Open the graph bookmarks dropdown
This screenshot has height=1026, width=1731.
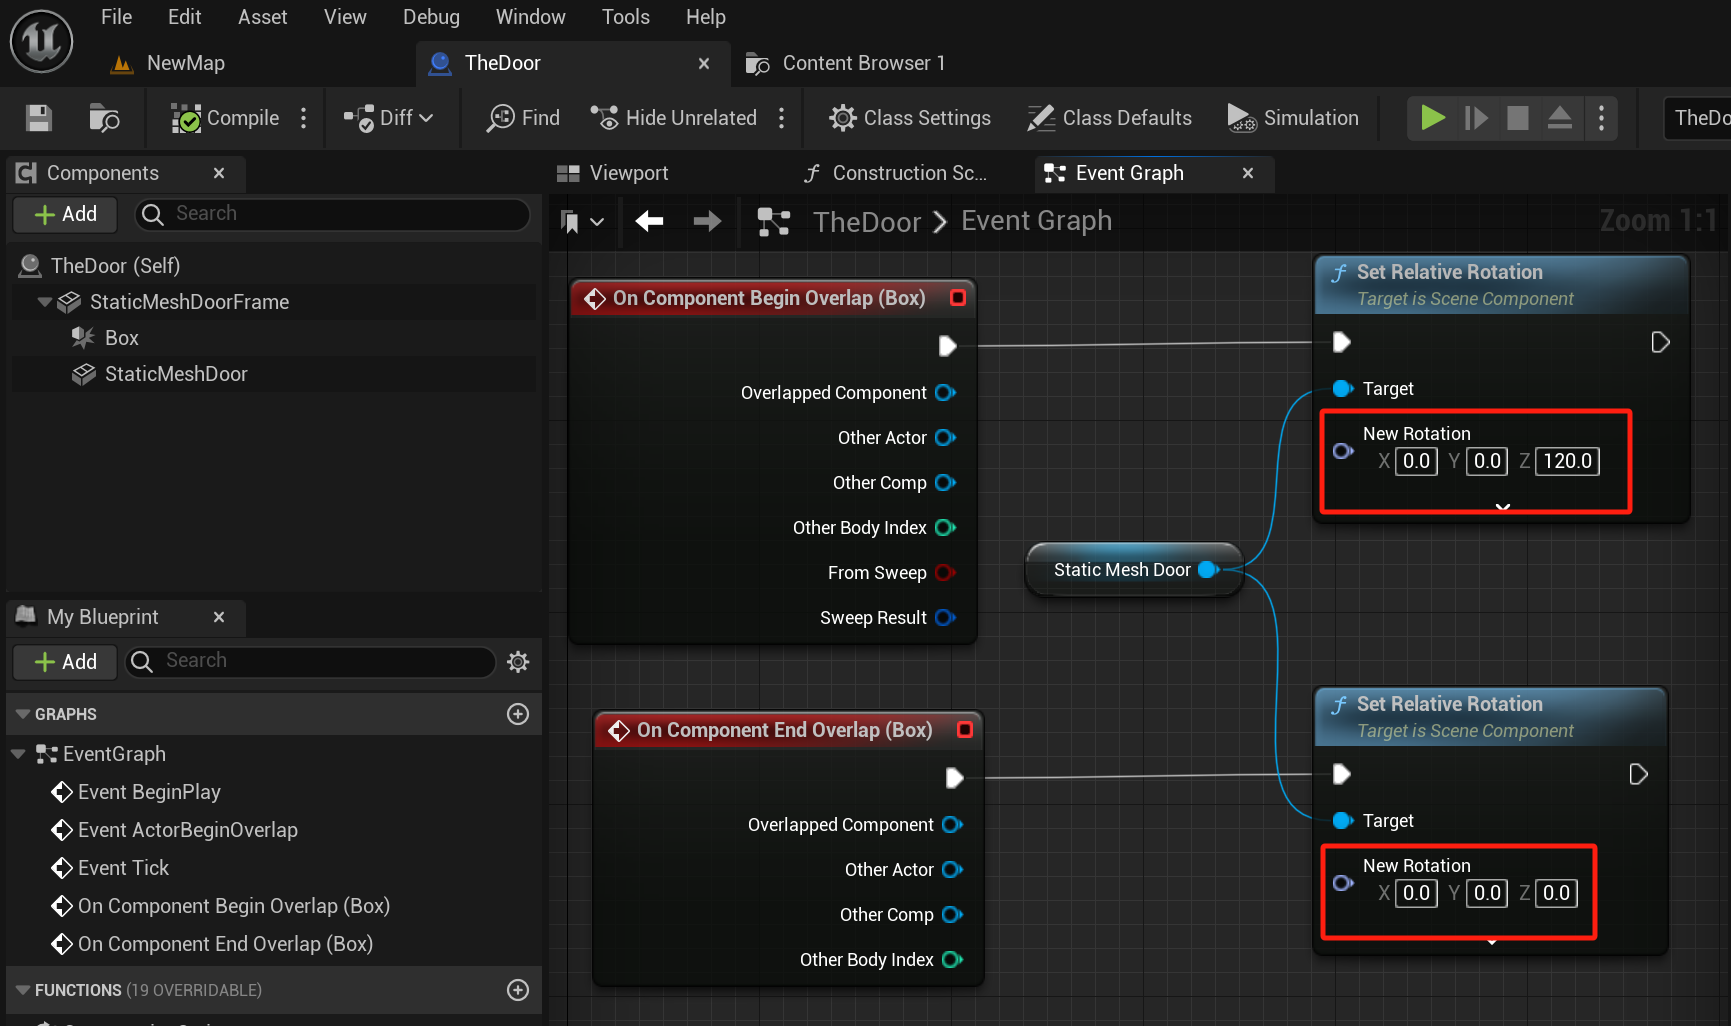point(582,221)
